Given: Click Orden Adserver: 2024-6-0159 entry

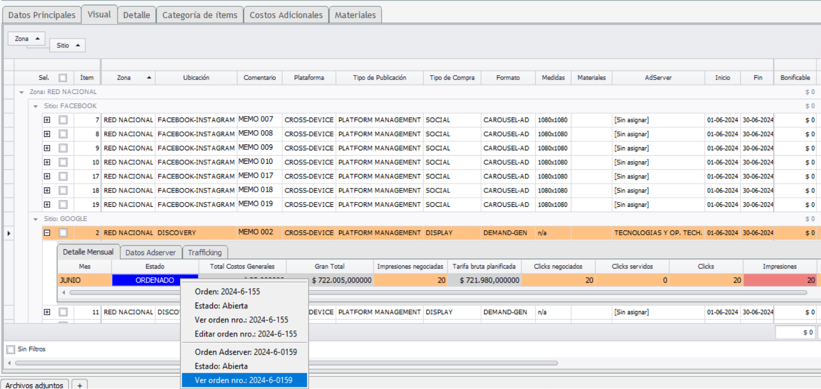Looking at the screenshot, I should coord(245,352).
